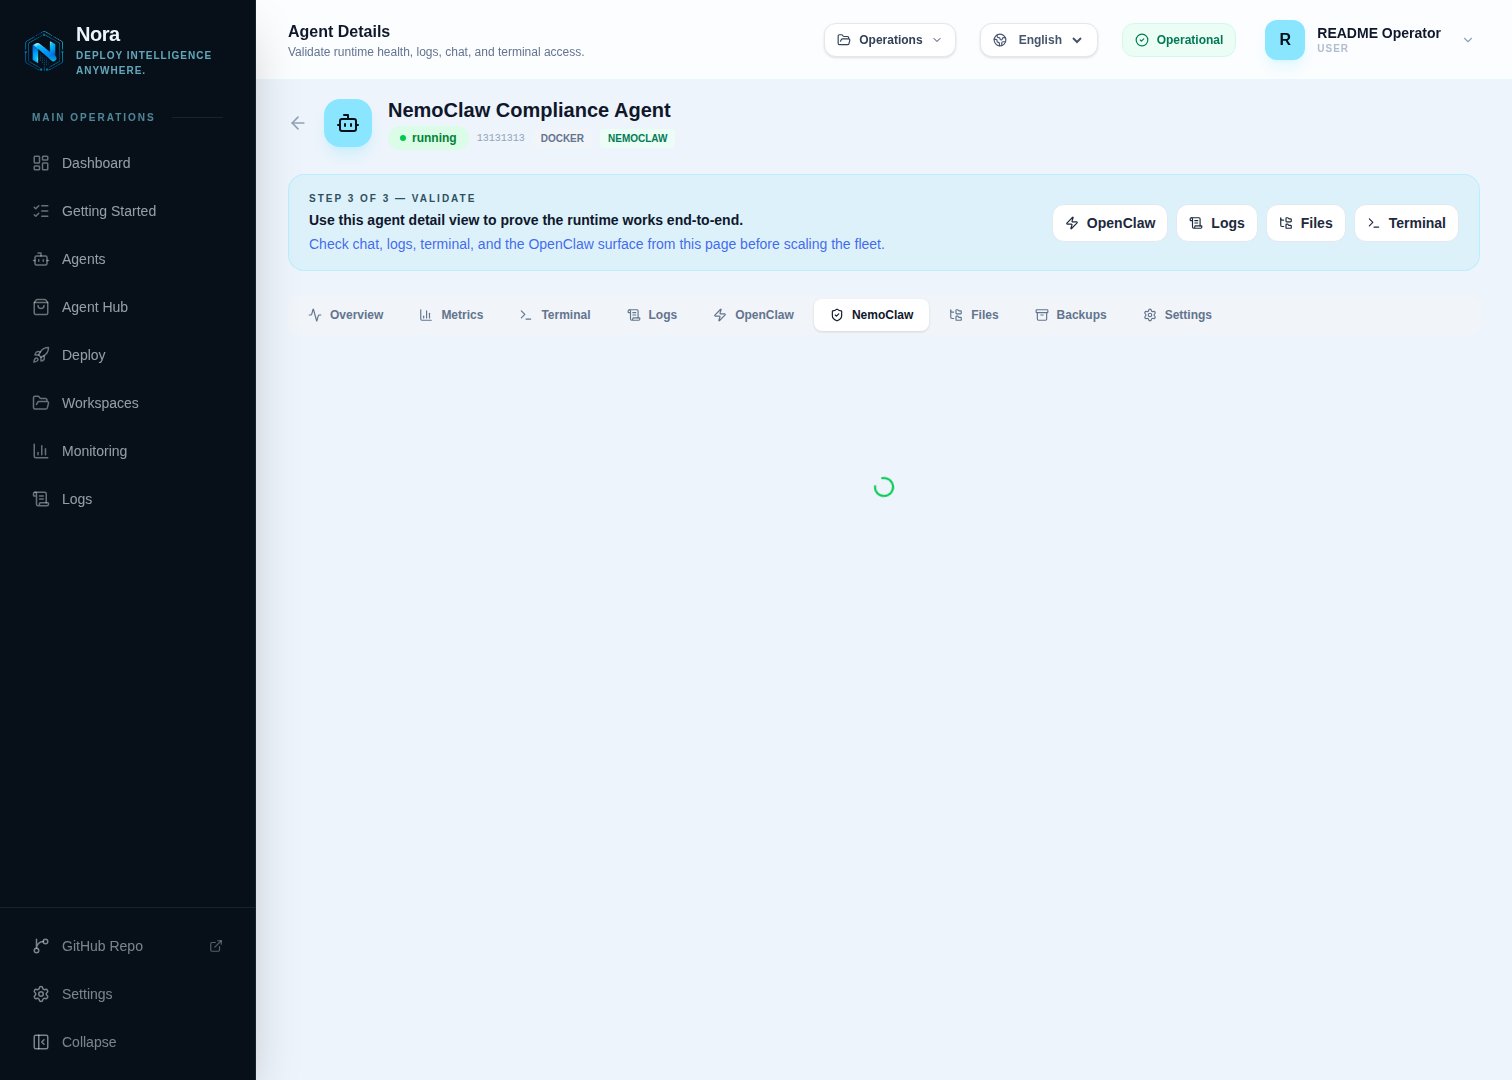Click the Logs button in validate banner

click(1217, 223)
